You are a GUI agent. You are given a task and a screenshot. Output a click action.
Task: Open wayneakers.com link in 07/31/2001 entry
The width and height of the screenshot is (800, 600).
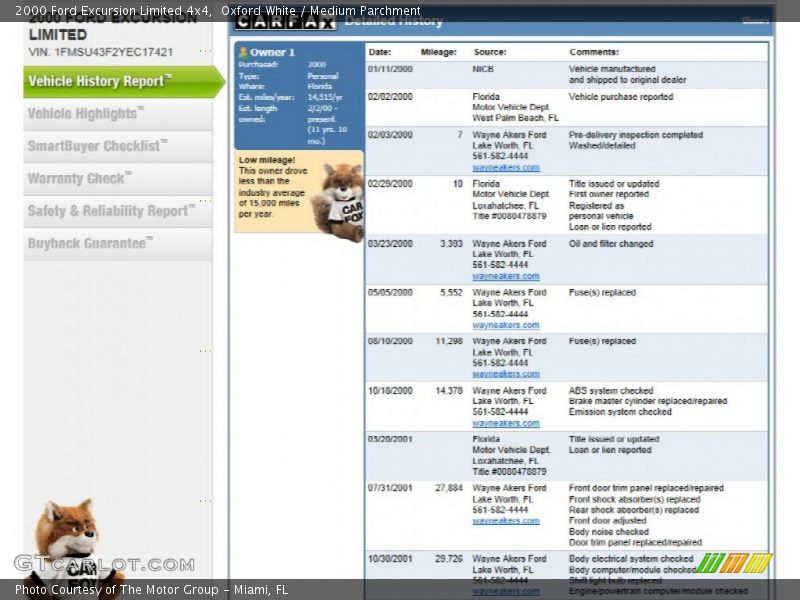click(x=505, y=521)
